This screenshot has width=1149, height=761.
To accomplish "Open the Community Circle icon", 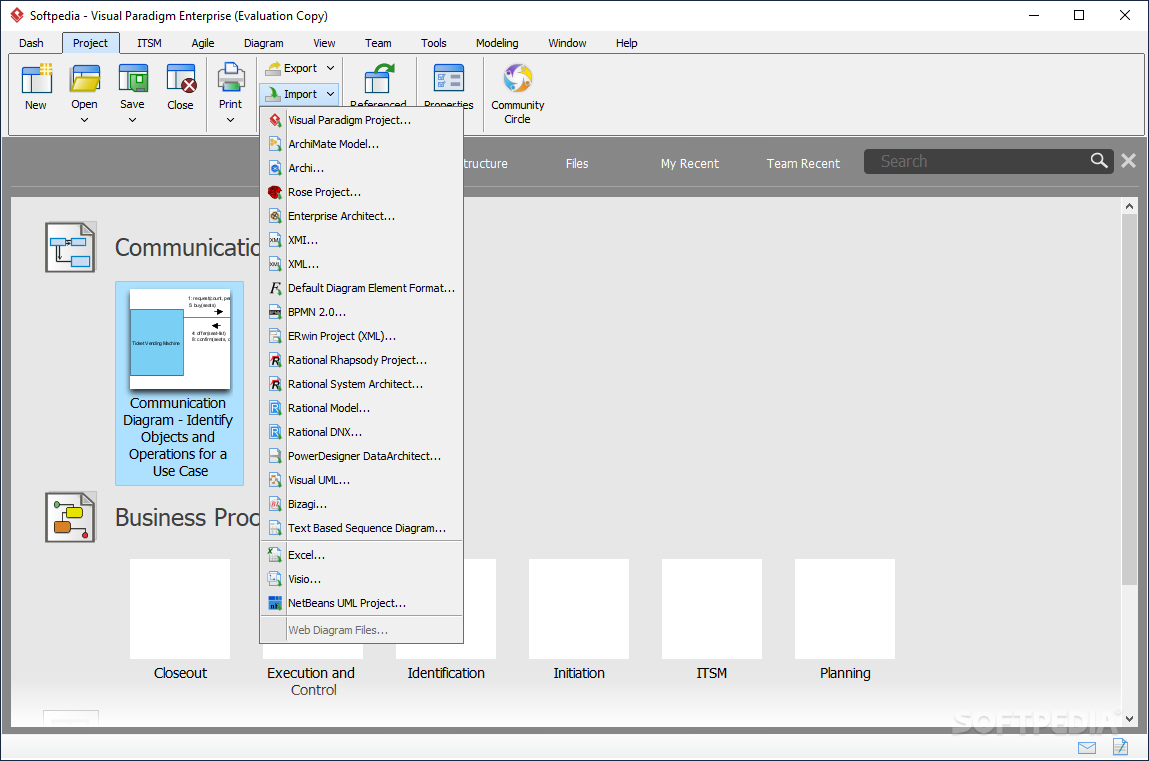I will [517, 78].
